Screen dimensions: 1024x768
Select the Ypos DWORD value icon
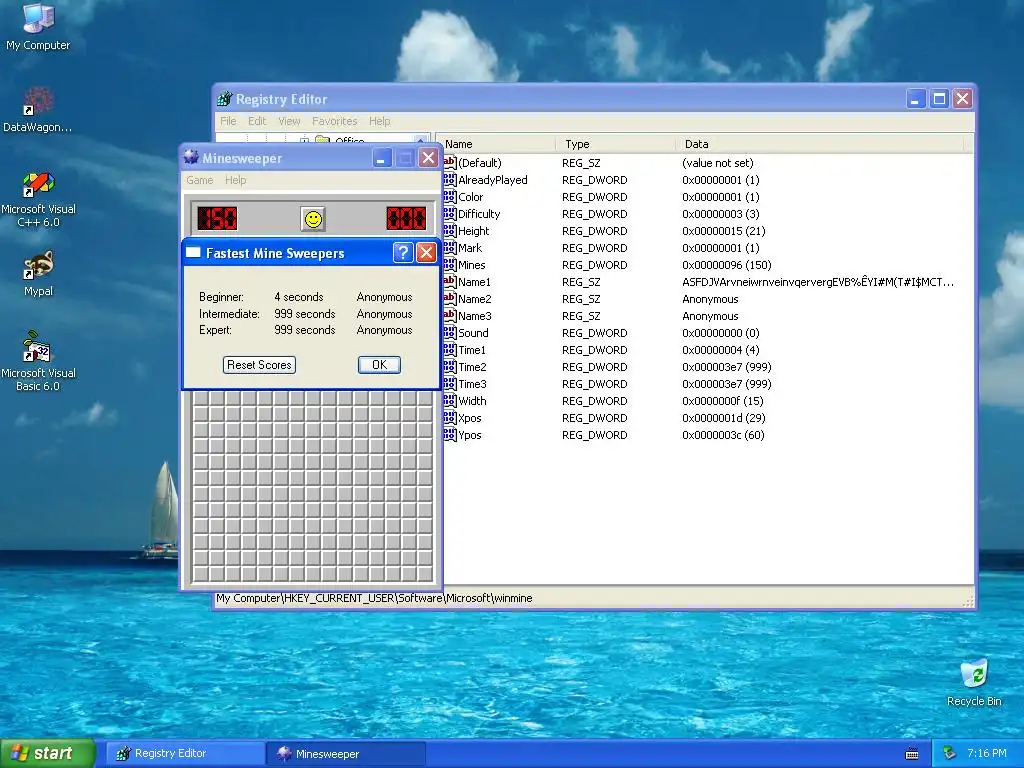449,434
